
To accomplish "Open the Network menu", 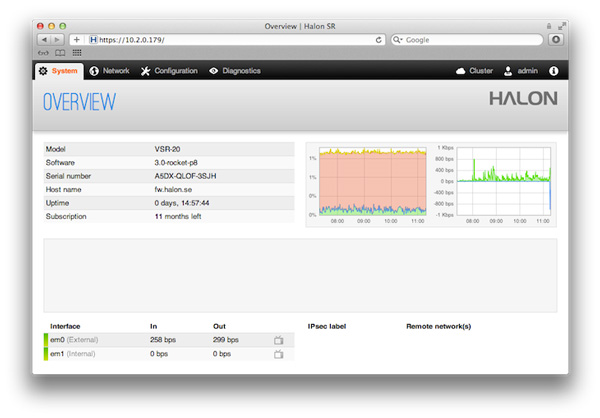I will pos(109,71).
